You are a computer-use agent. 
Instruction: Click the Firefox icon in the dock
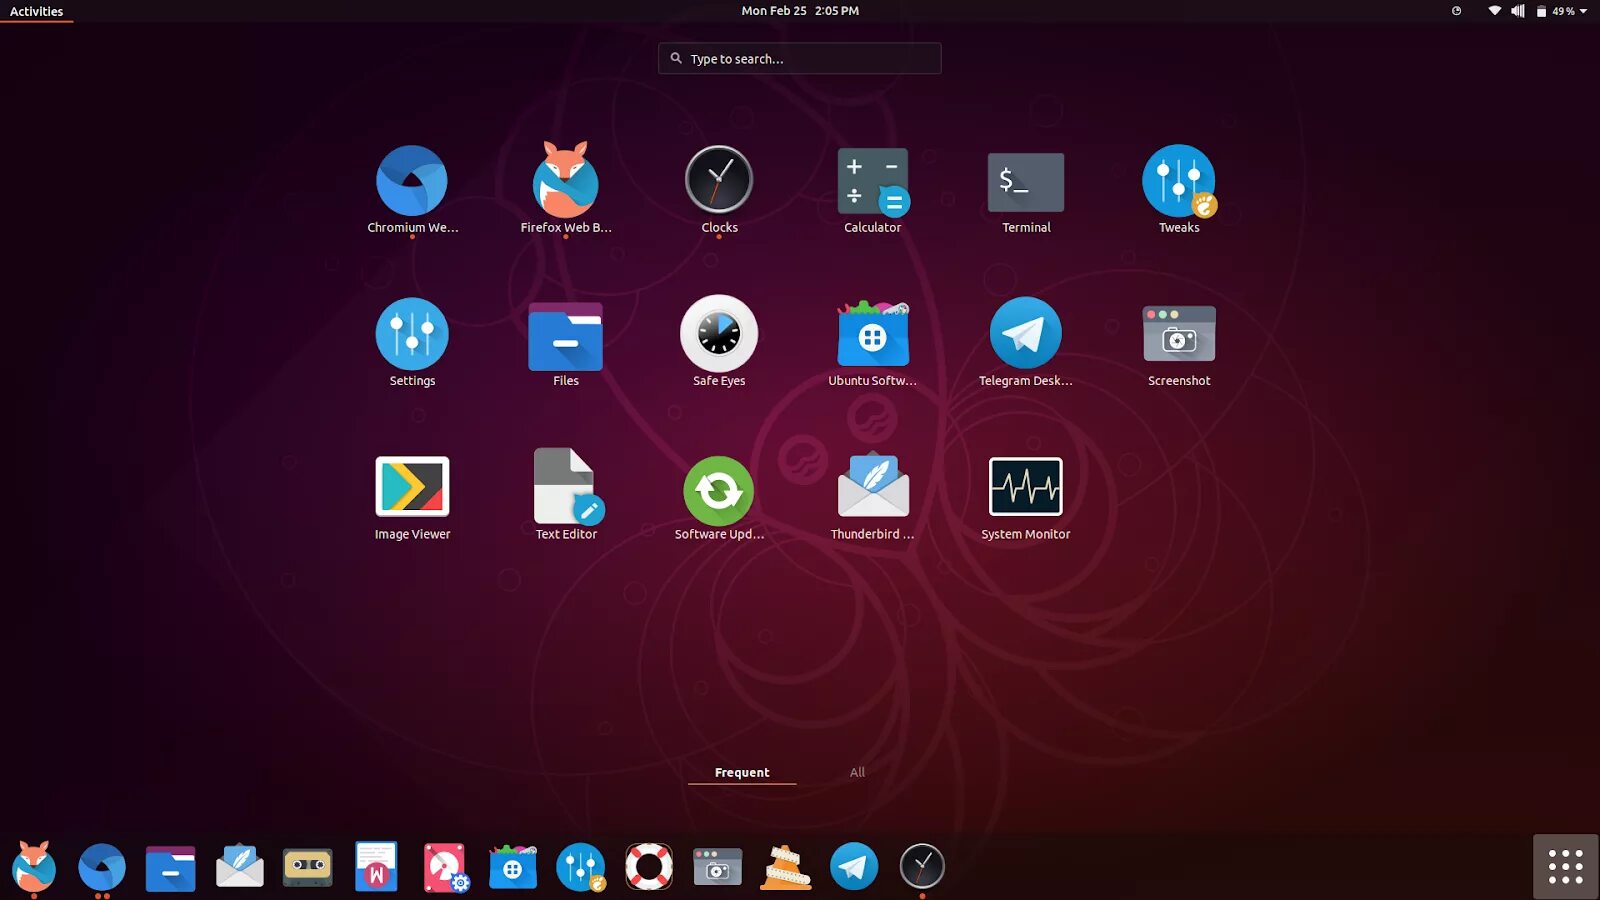pos(34,866)
